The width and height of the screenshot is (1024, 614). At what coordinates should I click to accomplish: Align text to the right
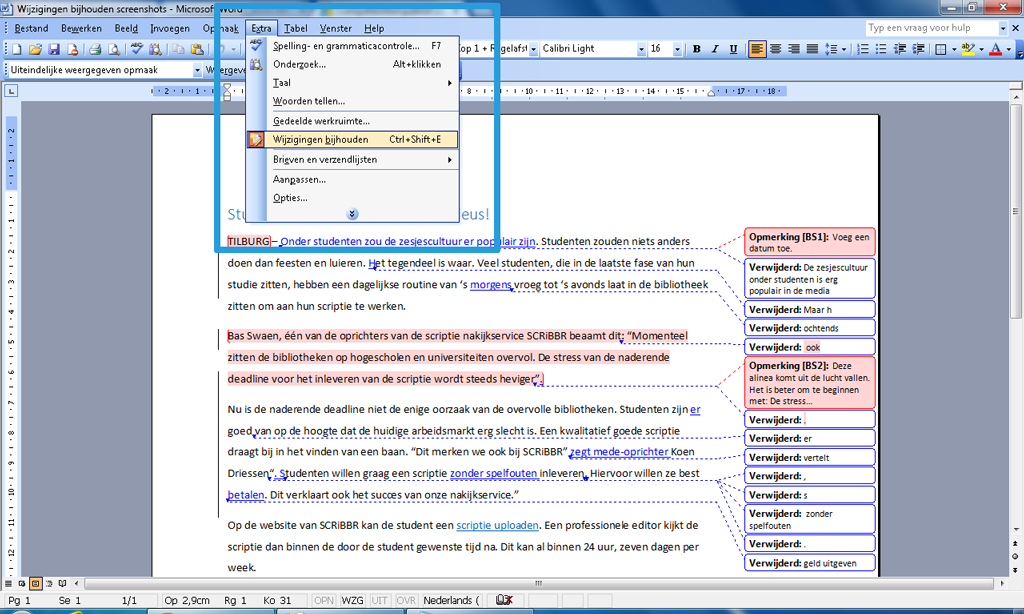click(x=793, y=49)
